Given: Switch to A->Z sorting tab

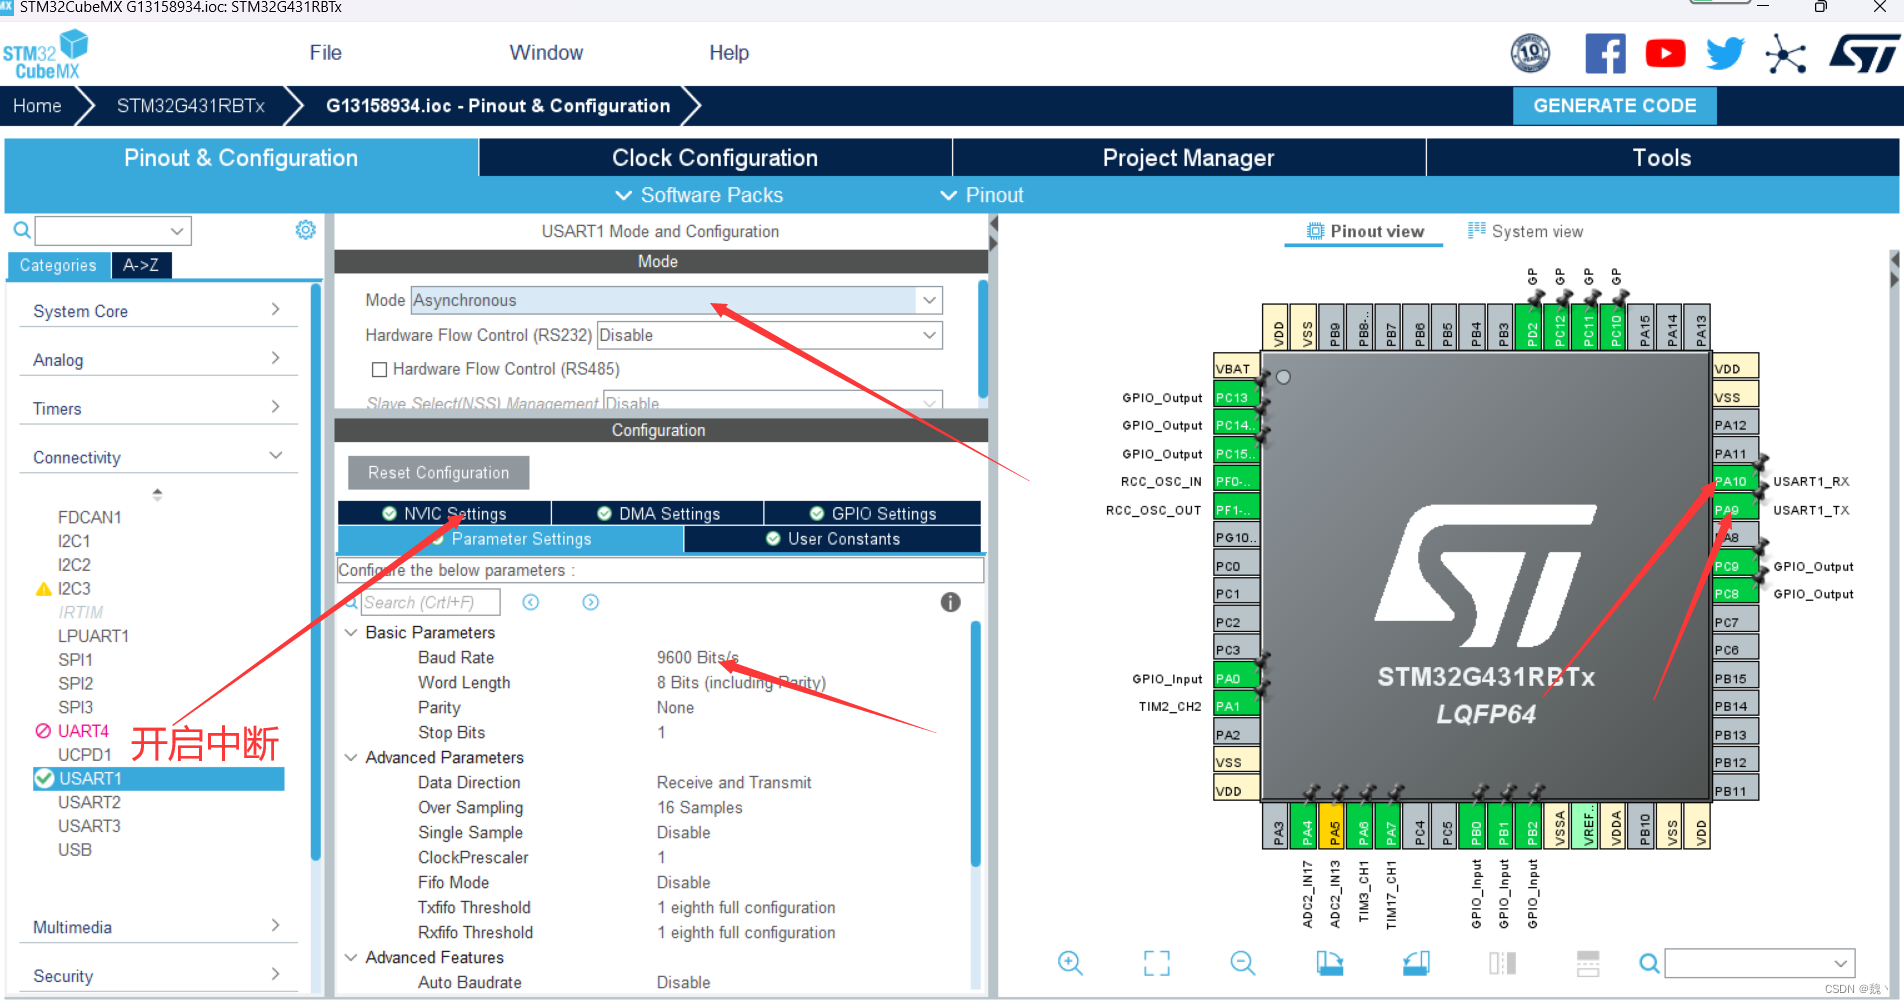Looking at the screenshot, I should pyautogui.click(x=141, y=265).
